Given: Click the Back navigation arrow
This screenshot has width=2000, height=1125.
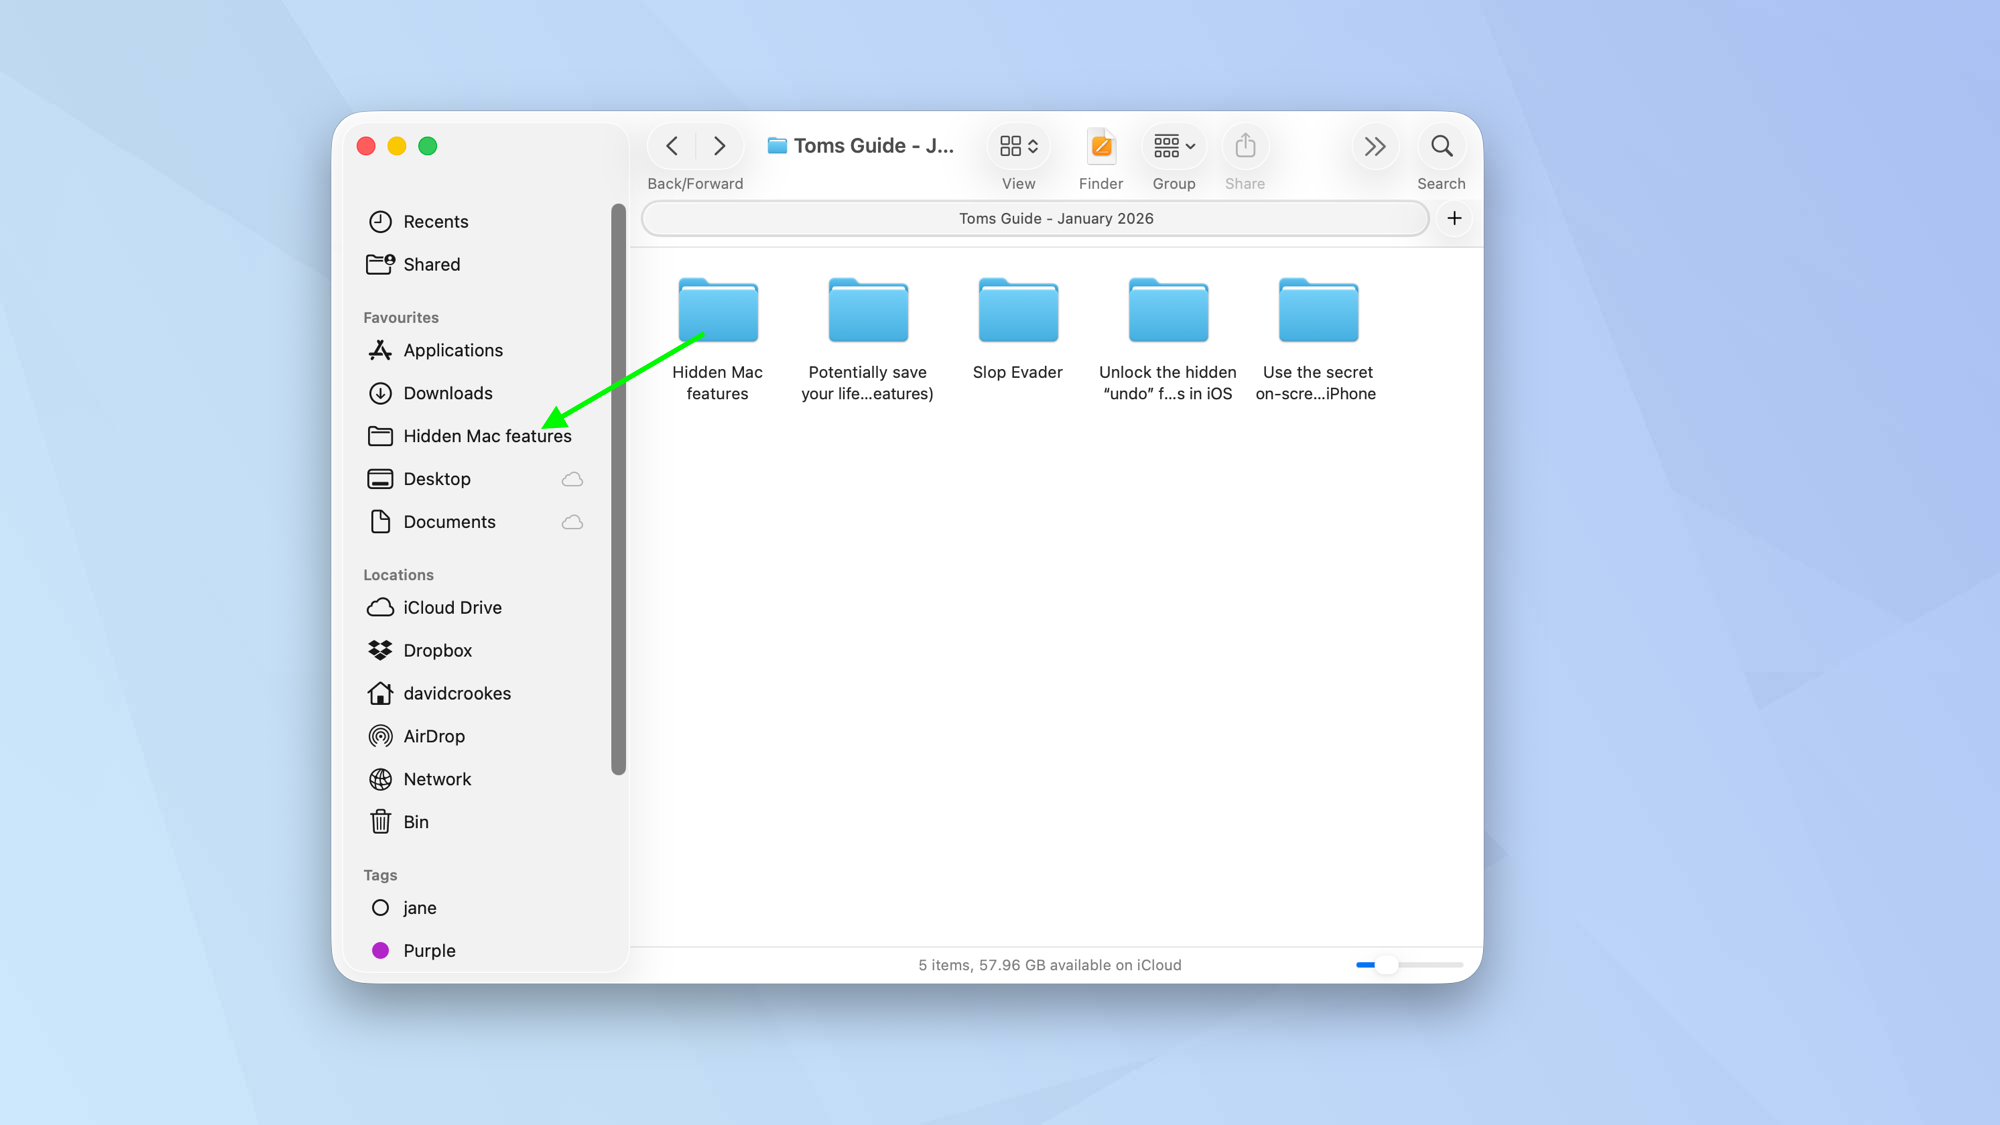Looking at the screenshot, I should coord(672,146).
